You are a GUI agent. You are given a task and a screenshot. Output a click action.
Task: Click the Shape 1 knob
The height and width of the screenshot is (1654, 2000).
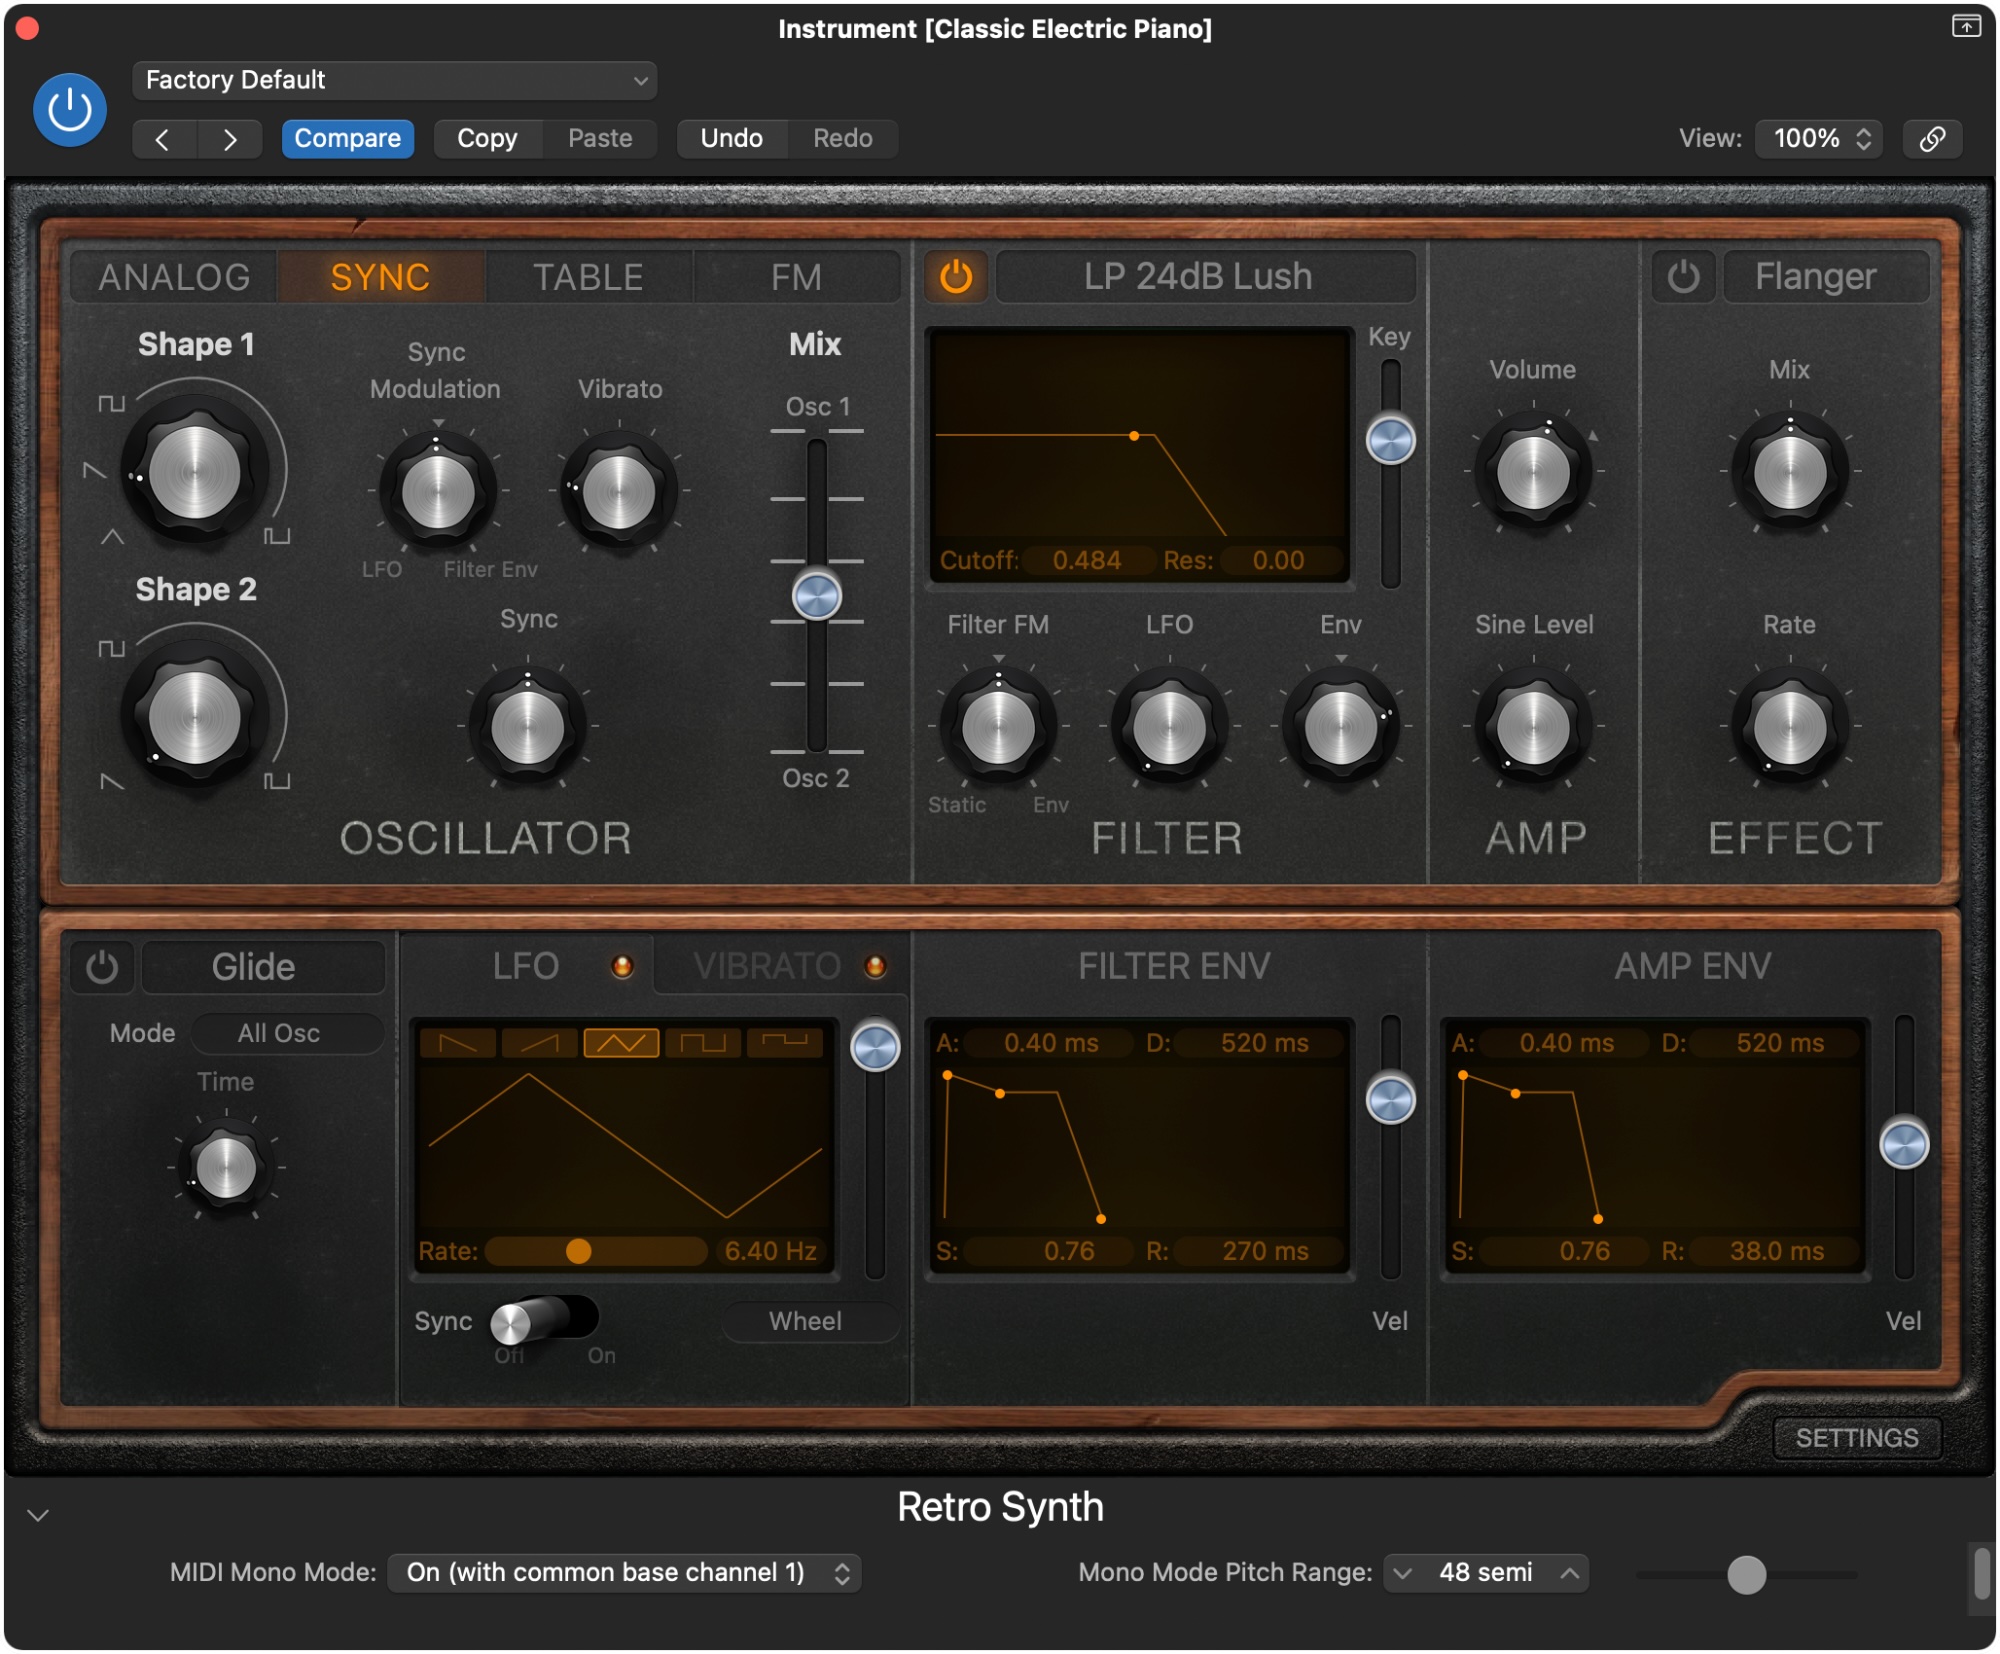click(195, 472)
